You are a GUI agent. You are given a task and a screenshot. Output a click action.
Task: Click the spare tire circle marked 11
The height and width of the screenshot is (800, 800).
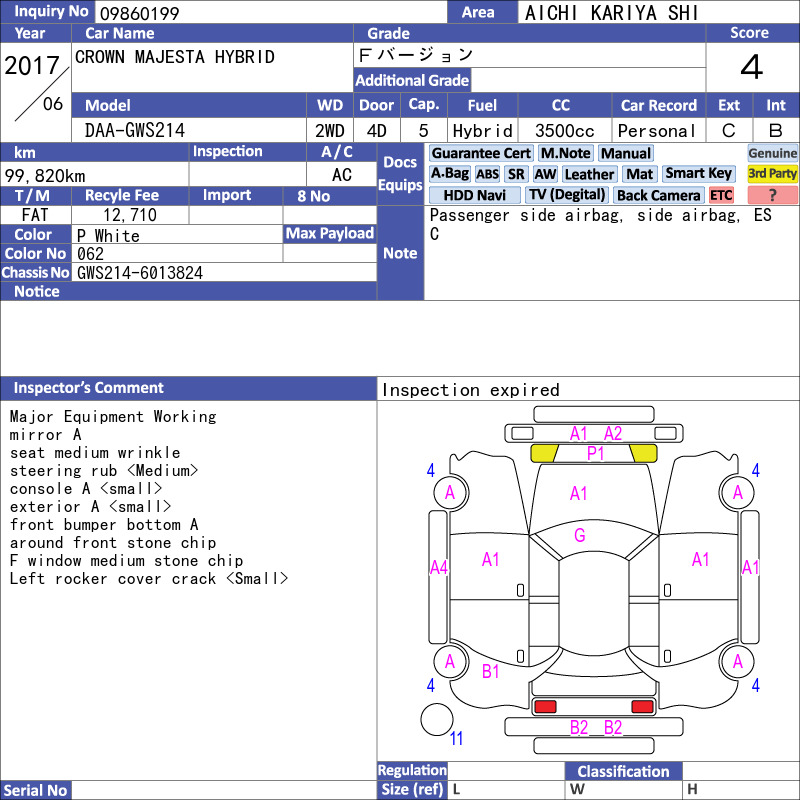437,719
